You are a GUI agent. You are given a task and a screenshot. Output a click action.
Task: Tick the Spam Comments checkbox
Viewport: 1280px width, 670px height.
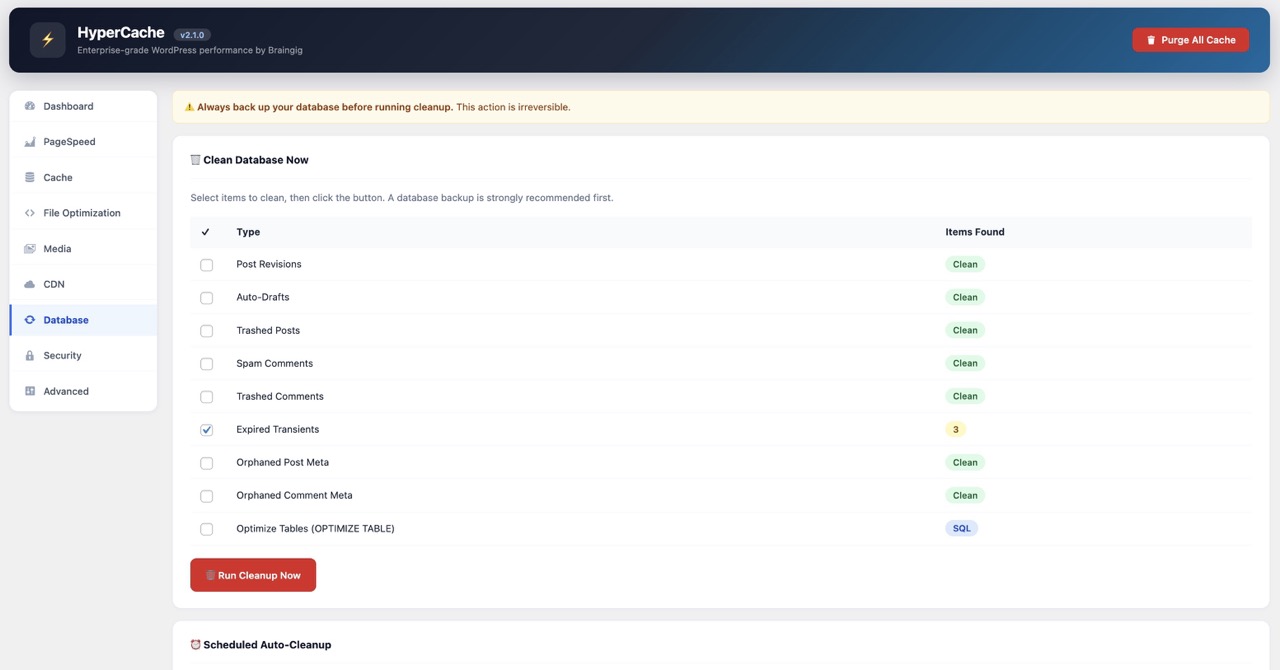click(207, 364)
